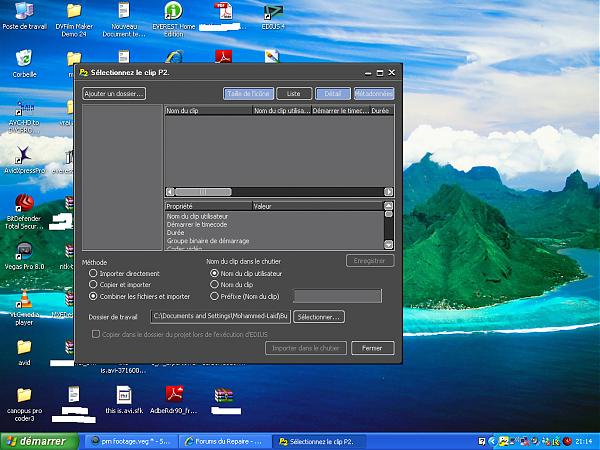Select the this is.avi.sfk file icon
Viewport: 600px width, 450px height.
tap(124, 399)
